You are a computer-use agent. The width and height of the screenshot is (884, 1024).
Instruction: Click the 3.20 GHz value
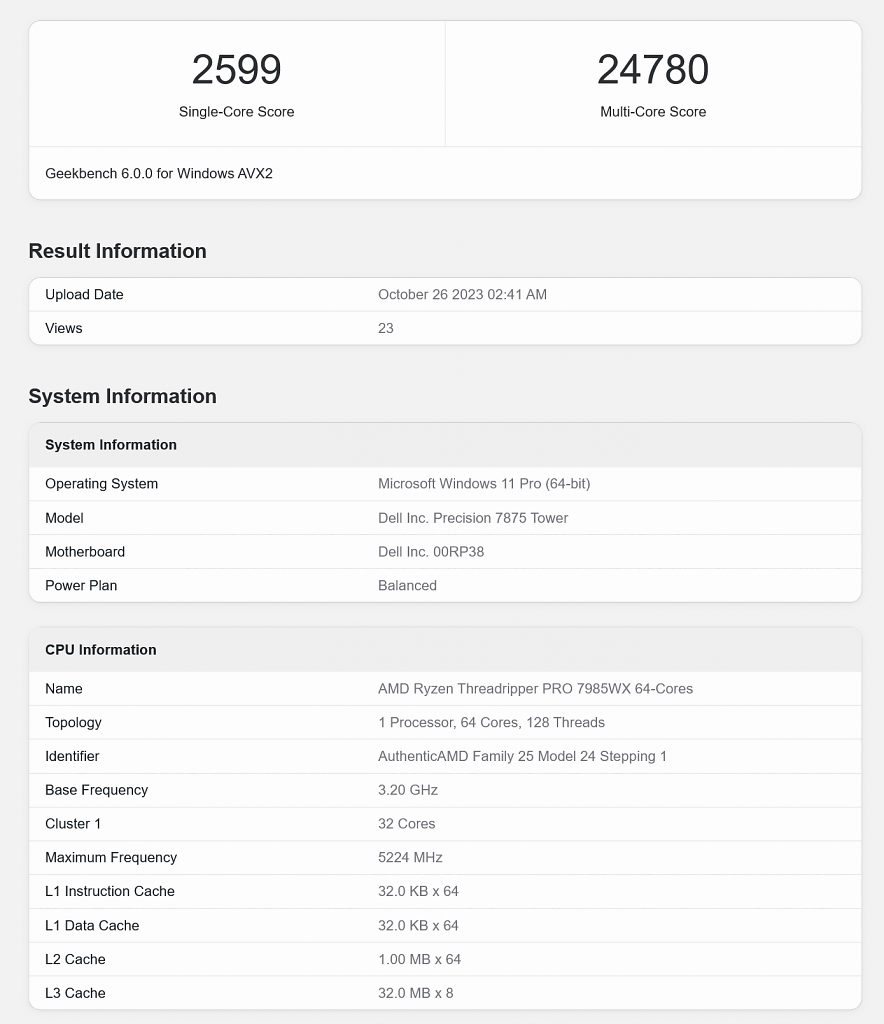407,790
